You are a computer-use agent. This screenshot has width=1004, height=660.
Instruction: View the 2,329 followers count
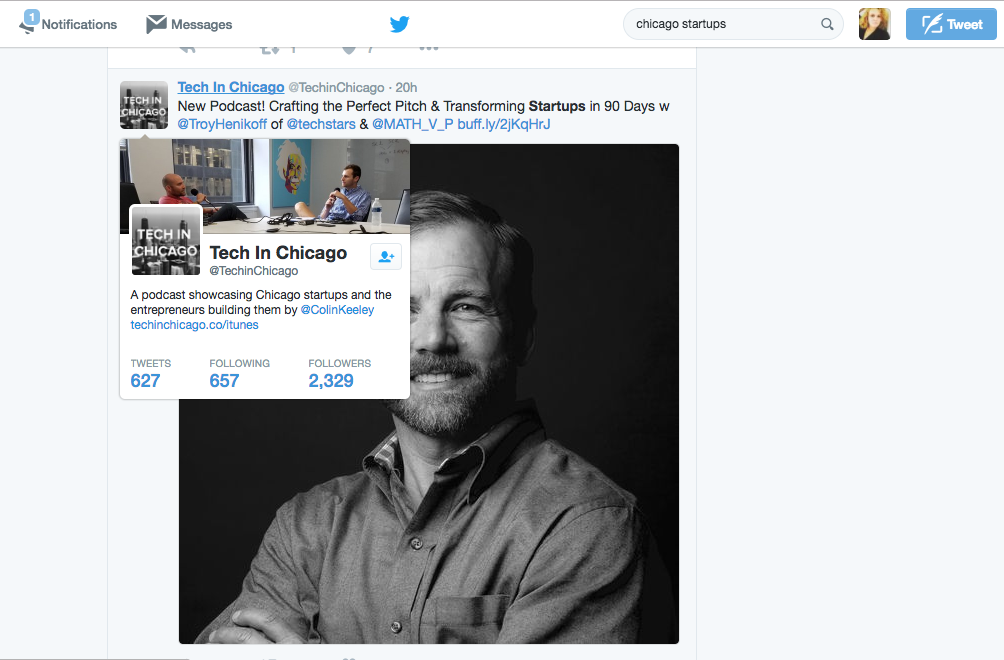(331, 381)
